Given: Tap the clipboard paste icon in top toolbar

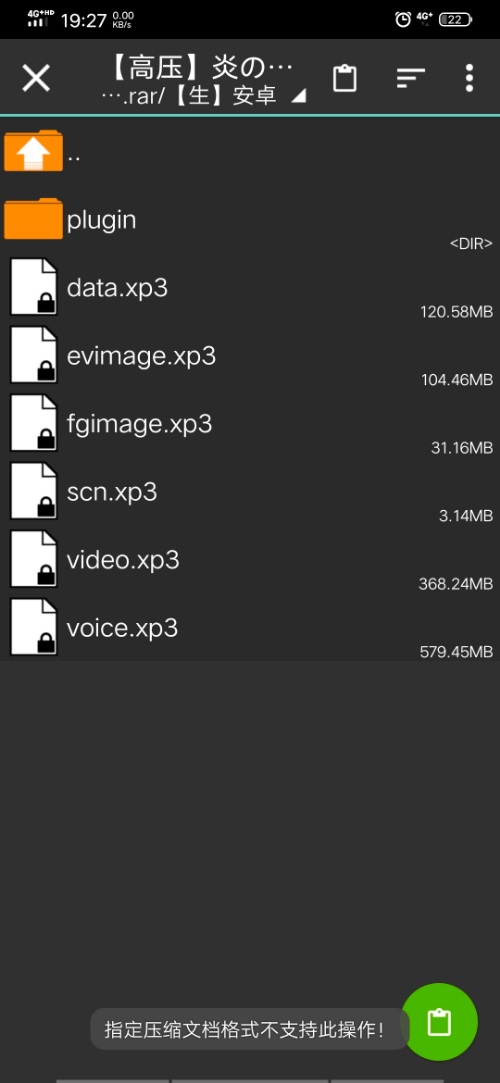Looking at the screenshot, I should (x=344, y=78).
